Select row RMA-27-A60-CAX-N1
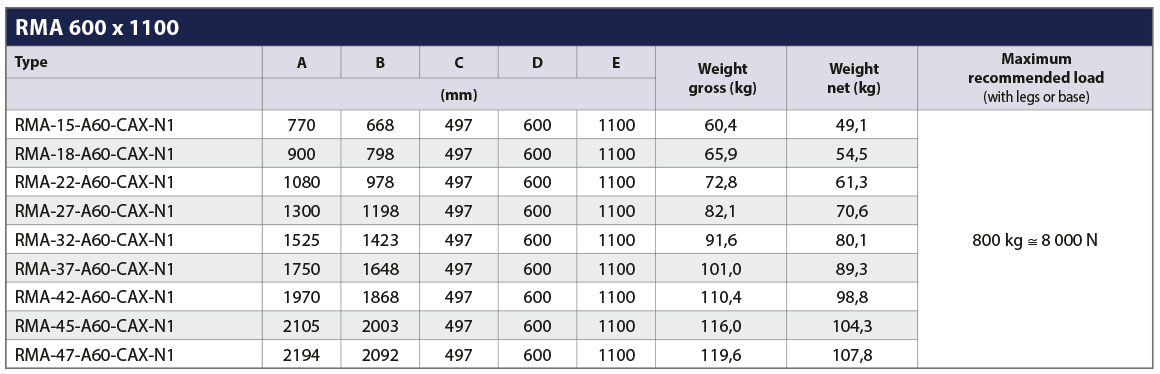The width and height of the screenshot is (1160, 374). coord(462,211)
